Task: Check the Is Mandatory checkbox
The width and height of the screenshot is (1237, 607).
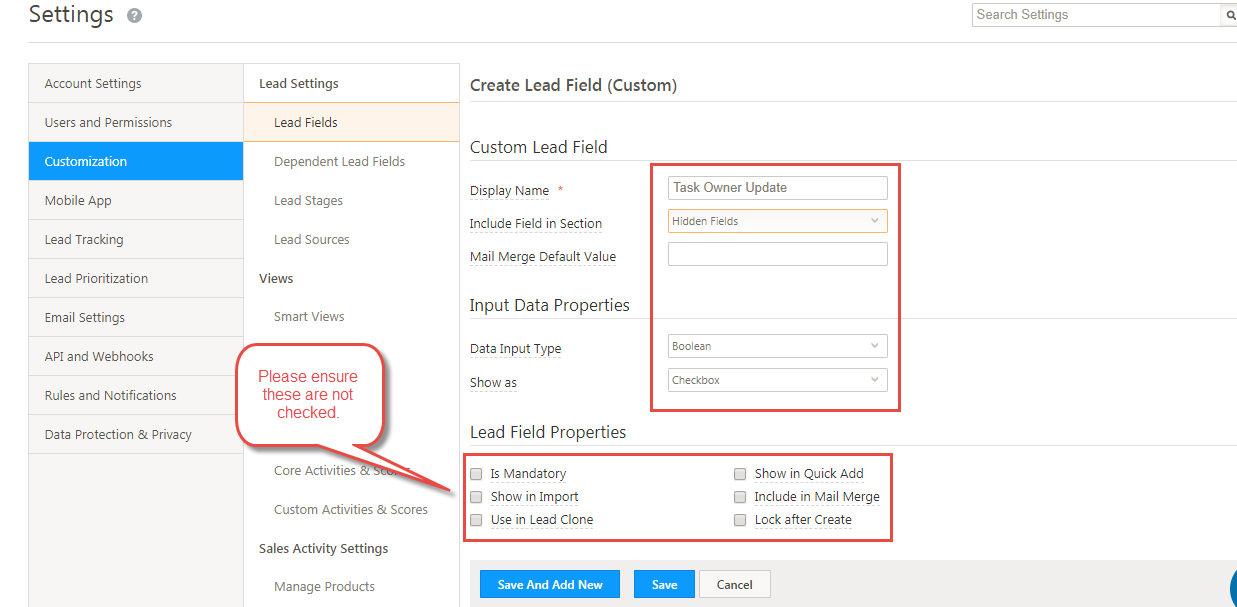Action: [477, 474]
